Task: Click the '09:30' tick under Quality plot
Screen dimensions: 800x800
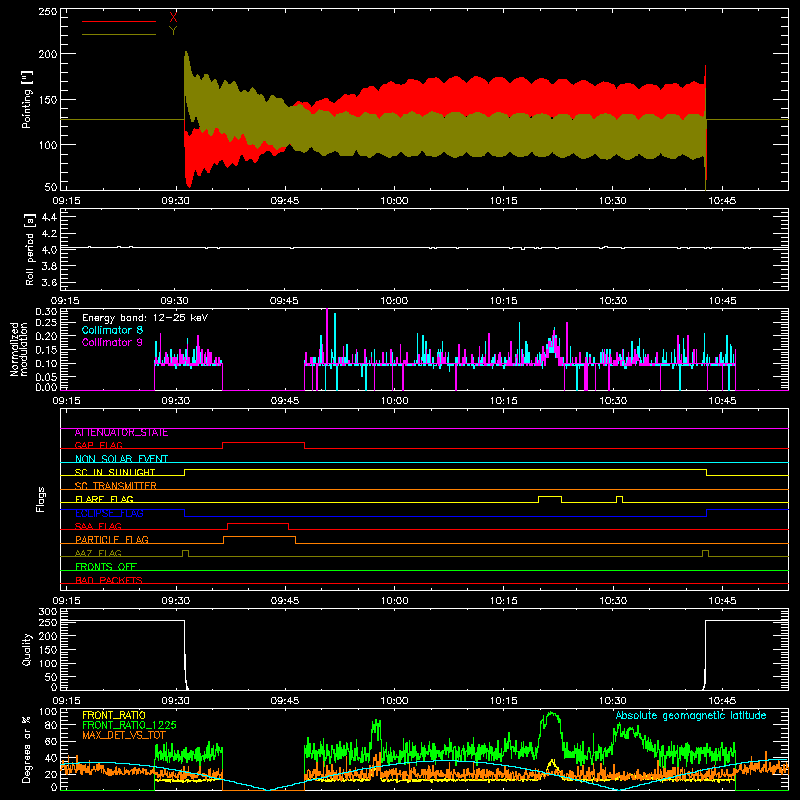Action: (x=176, y=701)
